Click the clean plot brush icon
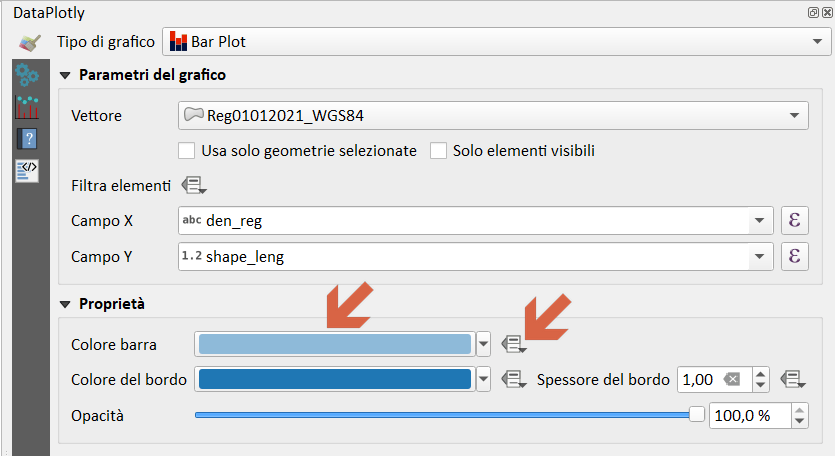The image size is (835, 456). [30, 43]
